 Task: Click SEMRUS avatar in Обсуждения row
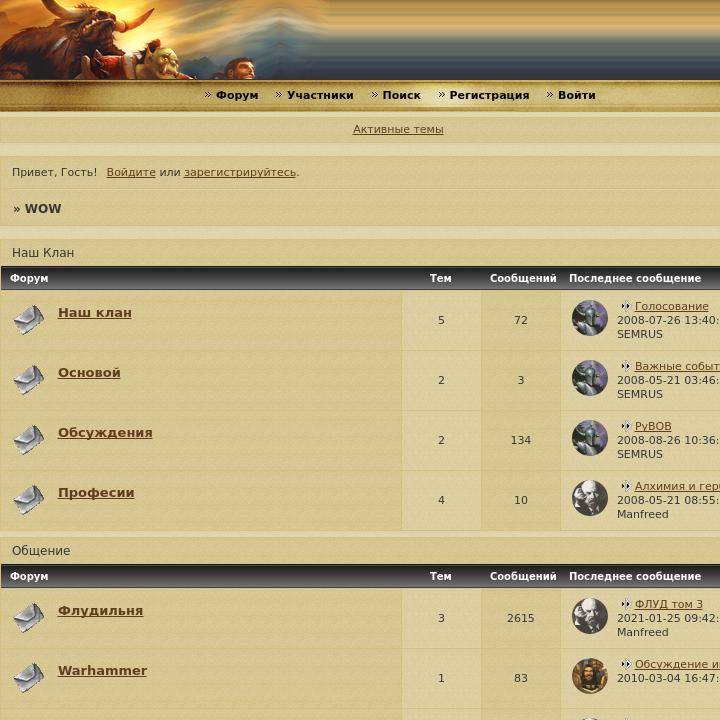click(590, 438)
